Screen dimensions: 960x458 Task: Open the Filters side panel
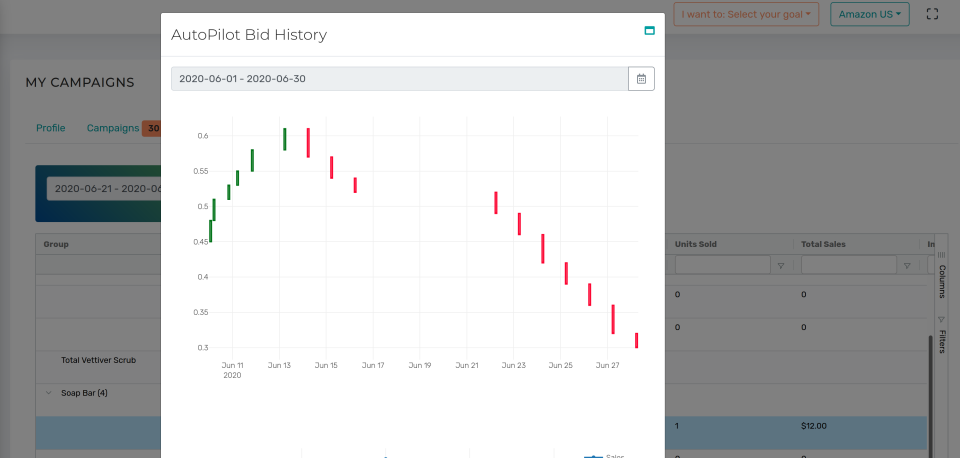point(942,334)
